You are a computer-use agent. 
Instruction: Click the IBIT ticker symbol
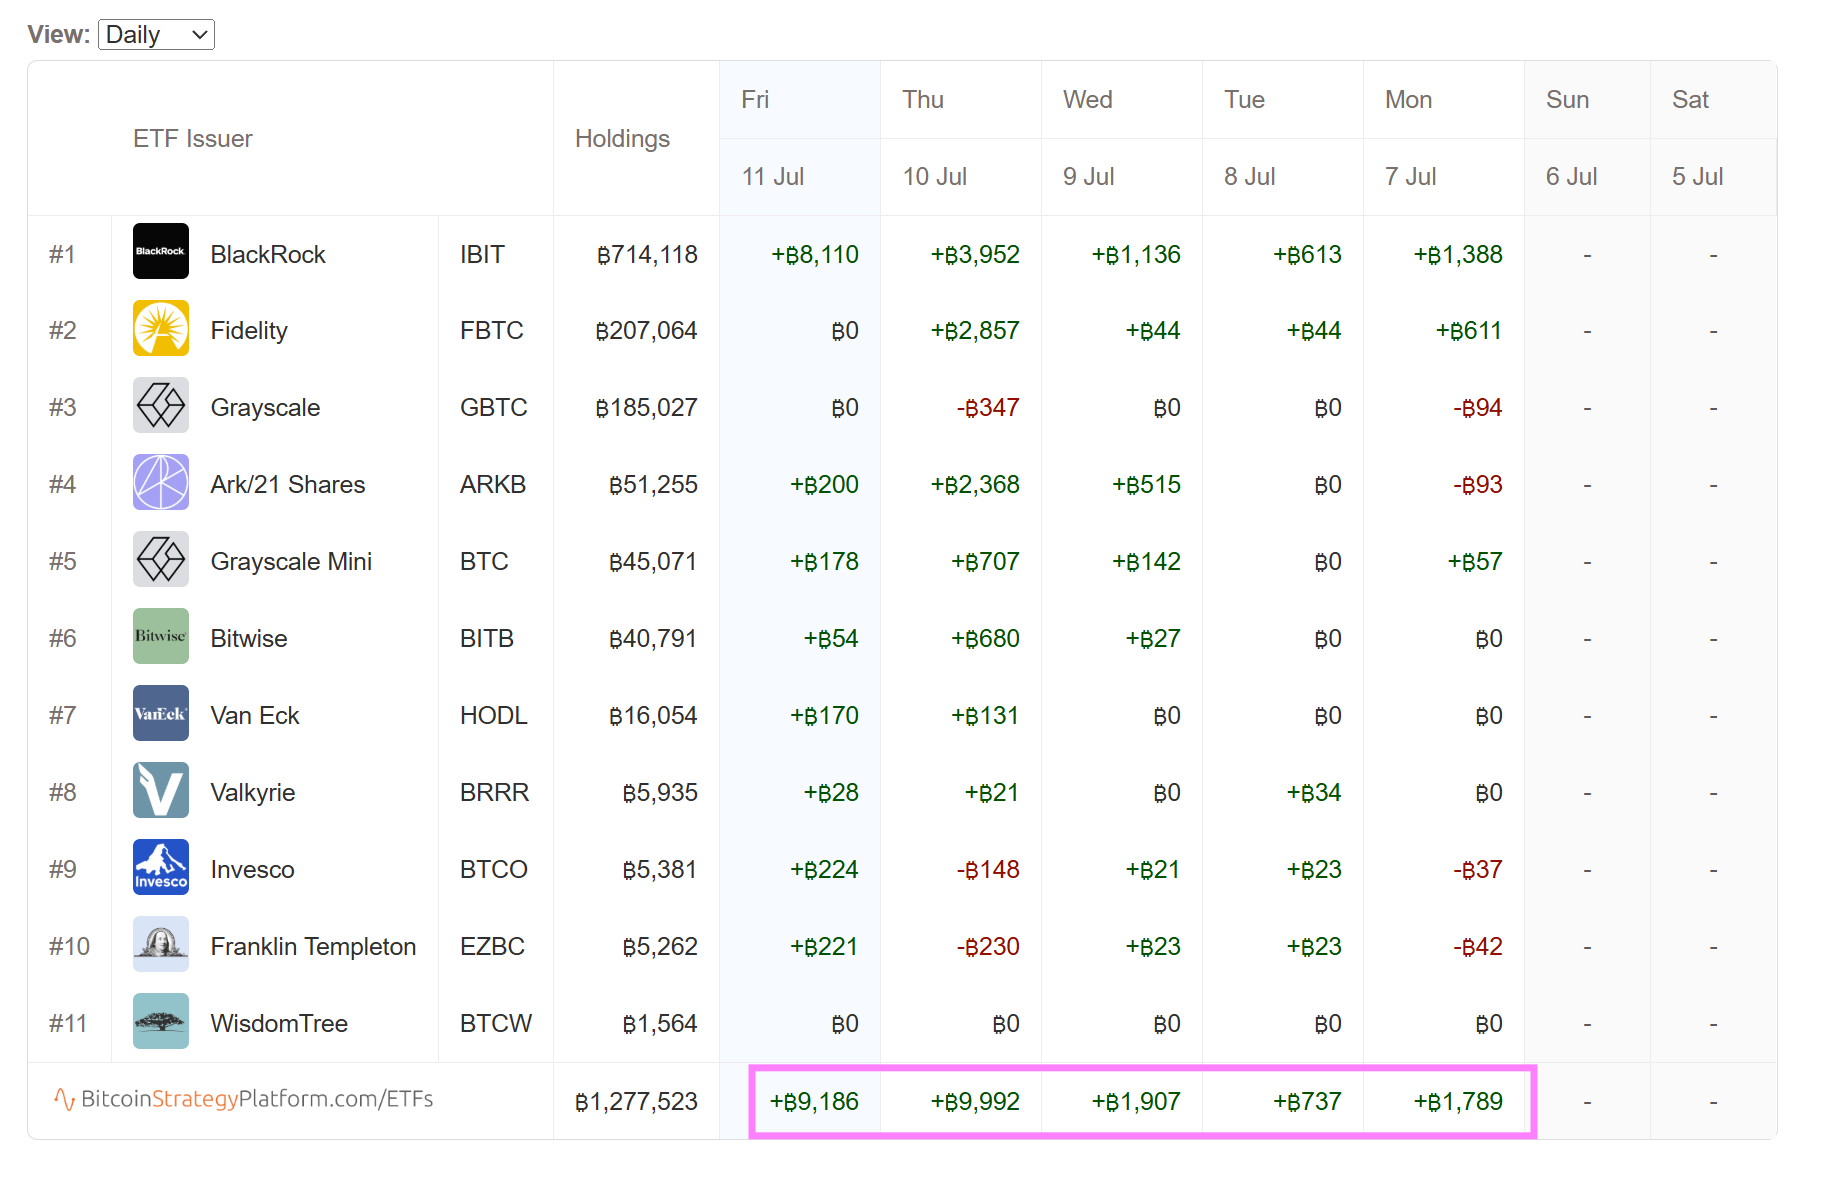pos(482,255)
